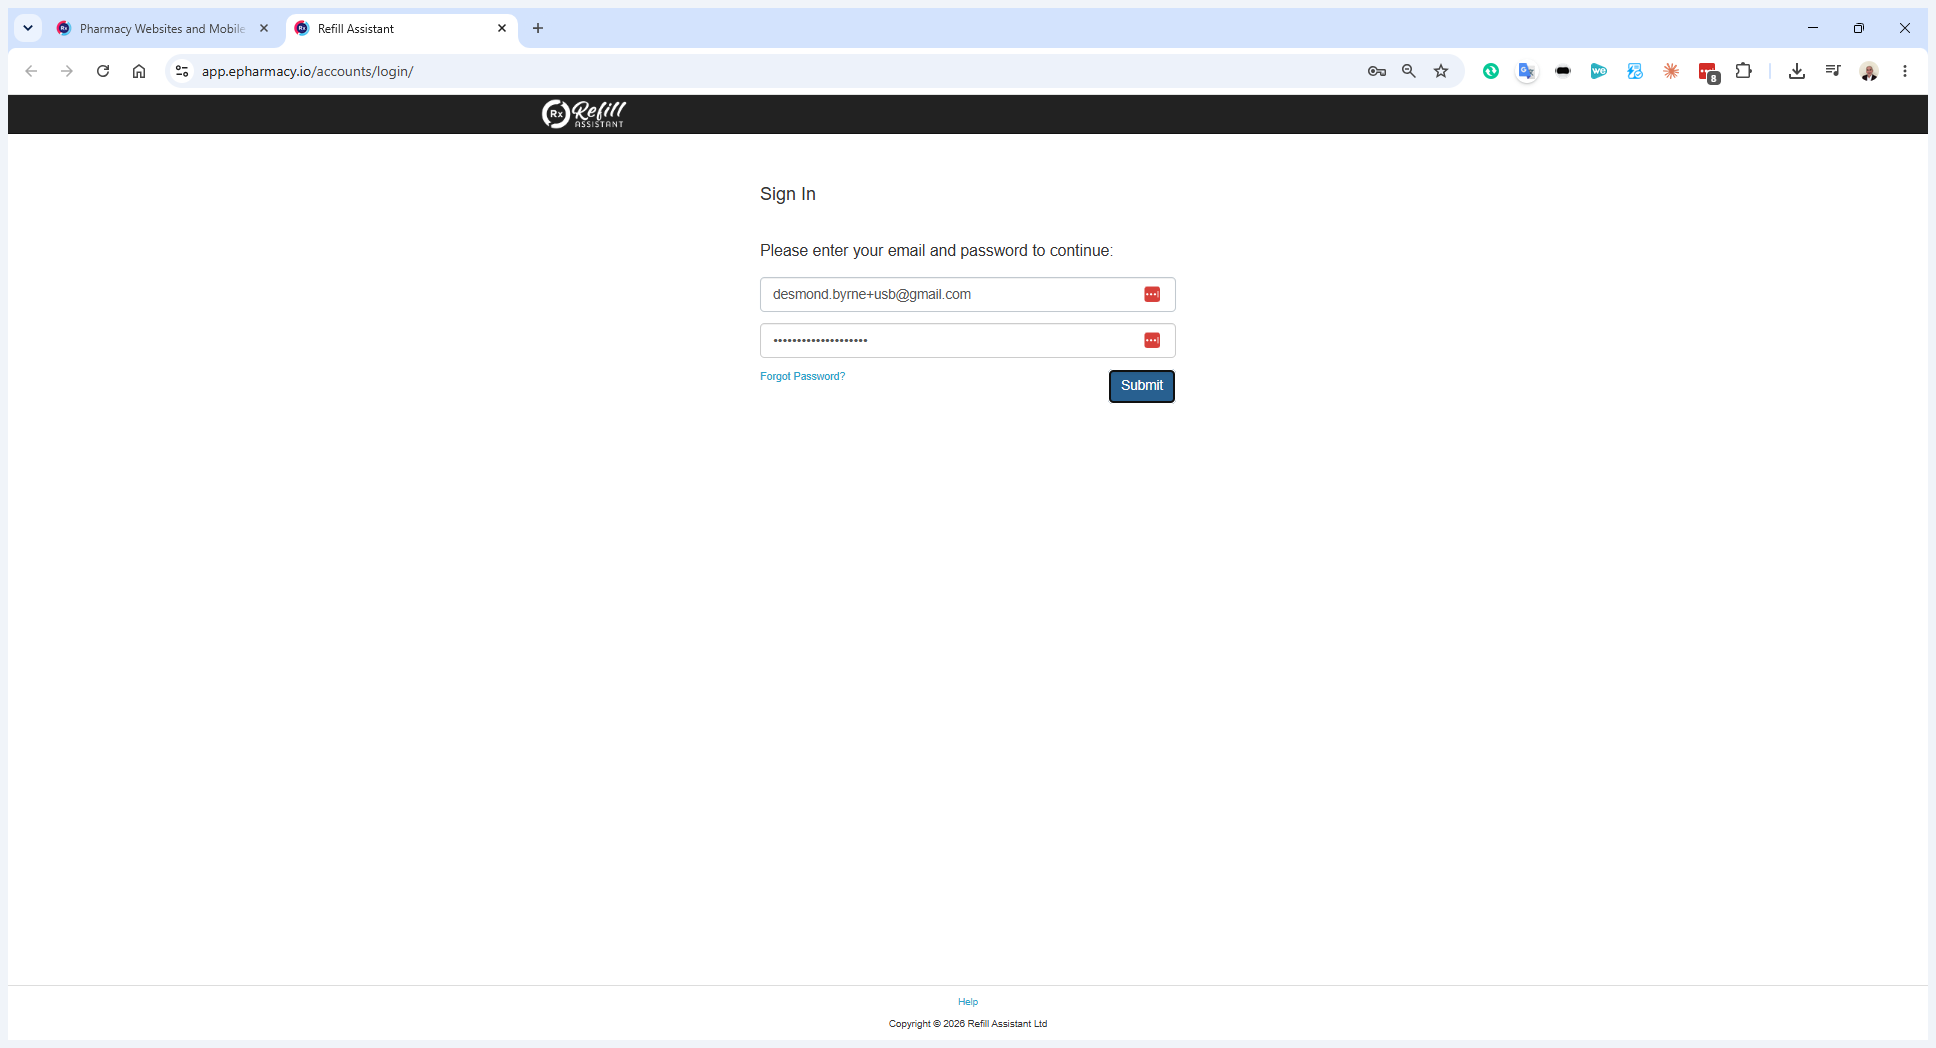
Task: Open the Chrome three-dot menu
Action: (x=1905, y=71)
